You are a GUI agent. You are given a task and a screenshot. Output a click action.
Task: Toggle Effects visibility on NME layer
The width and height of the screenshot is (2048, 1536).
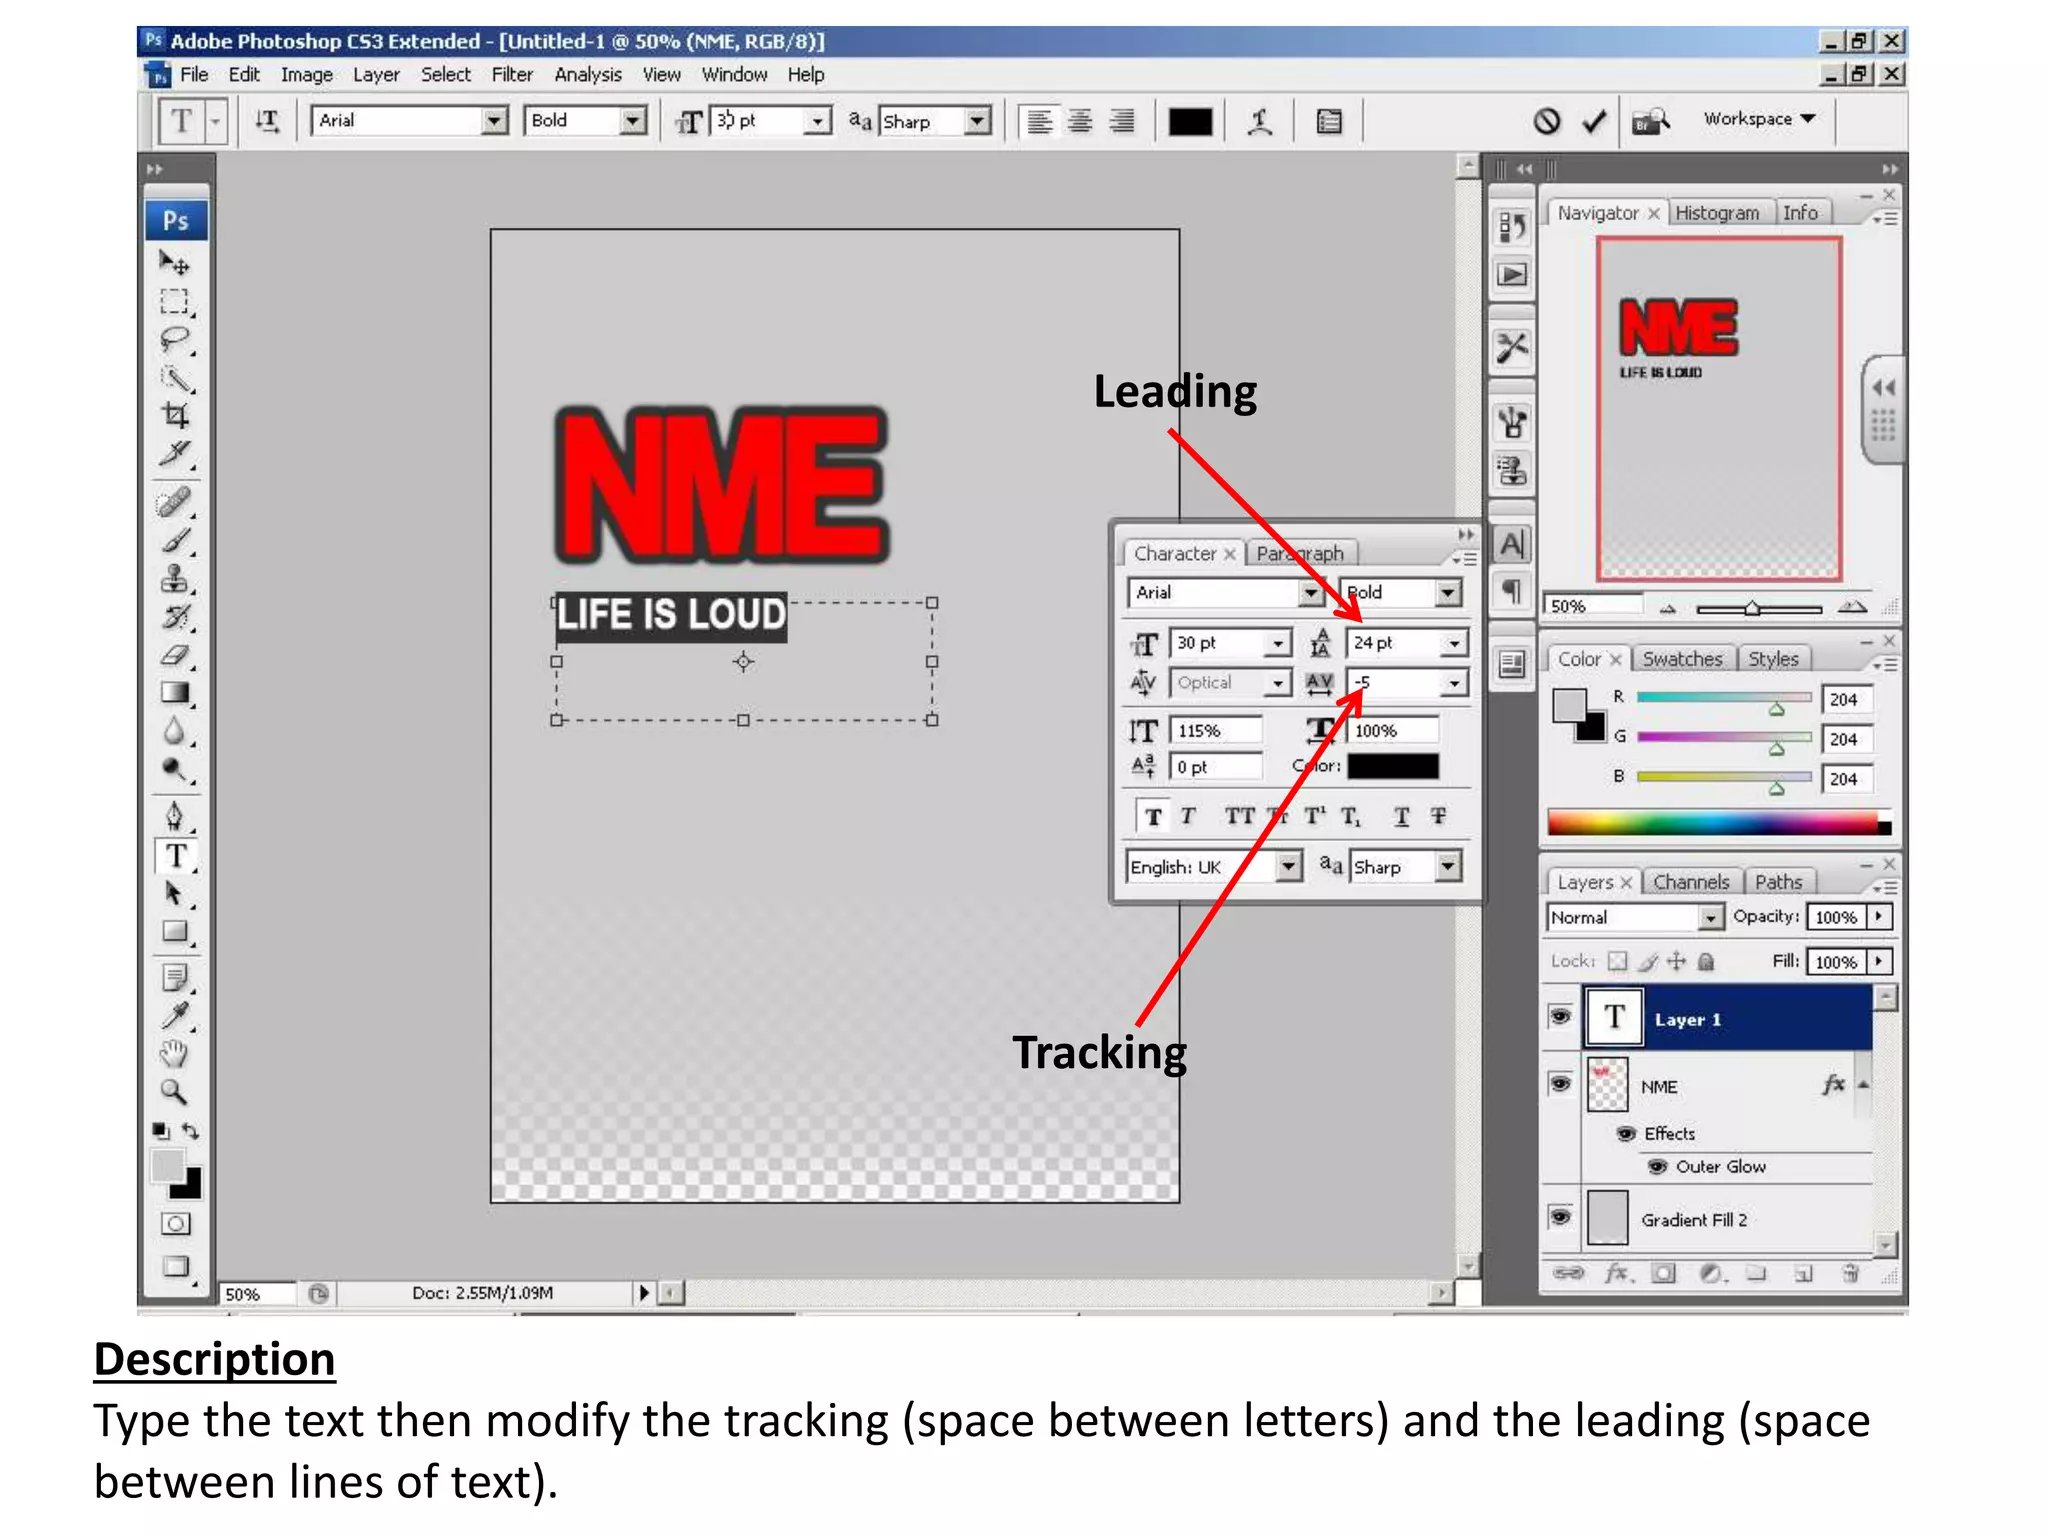click(1626, 1133)
